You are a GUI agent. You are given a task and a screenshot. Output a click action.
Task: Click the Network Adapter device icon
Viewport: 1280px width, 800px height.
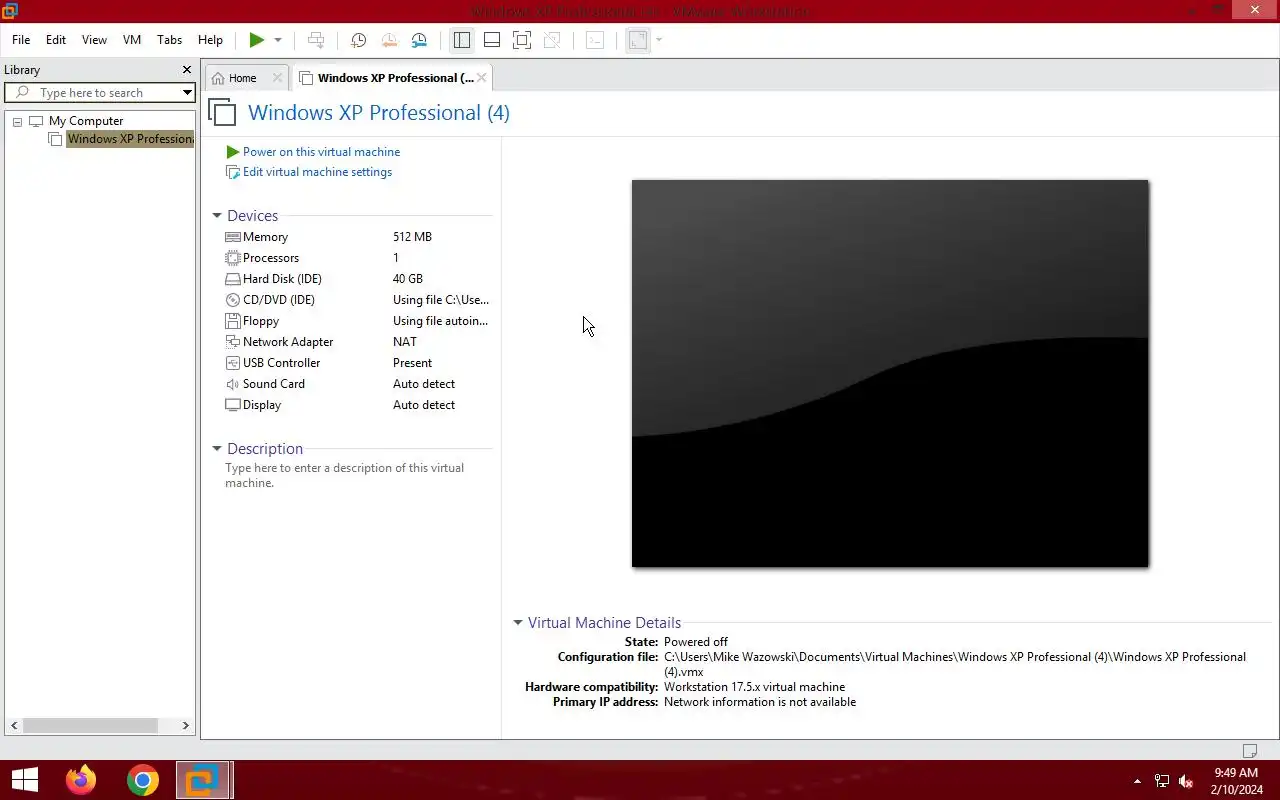click(233, 342)
